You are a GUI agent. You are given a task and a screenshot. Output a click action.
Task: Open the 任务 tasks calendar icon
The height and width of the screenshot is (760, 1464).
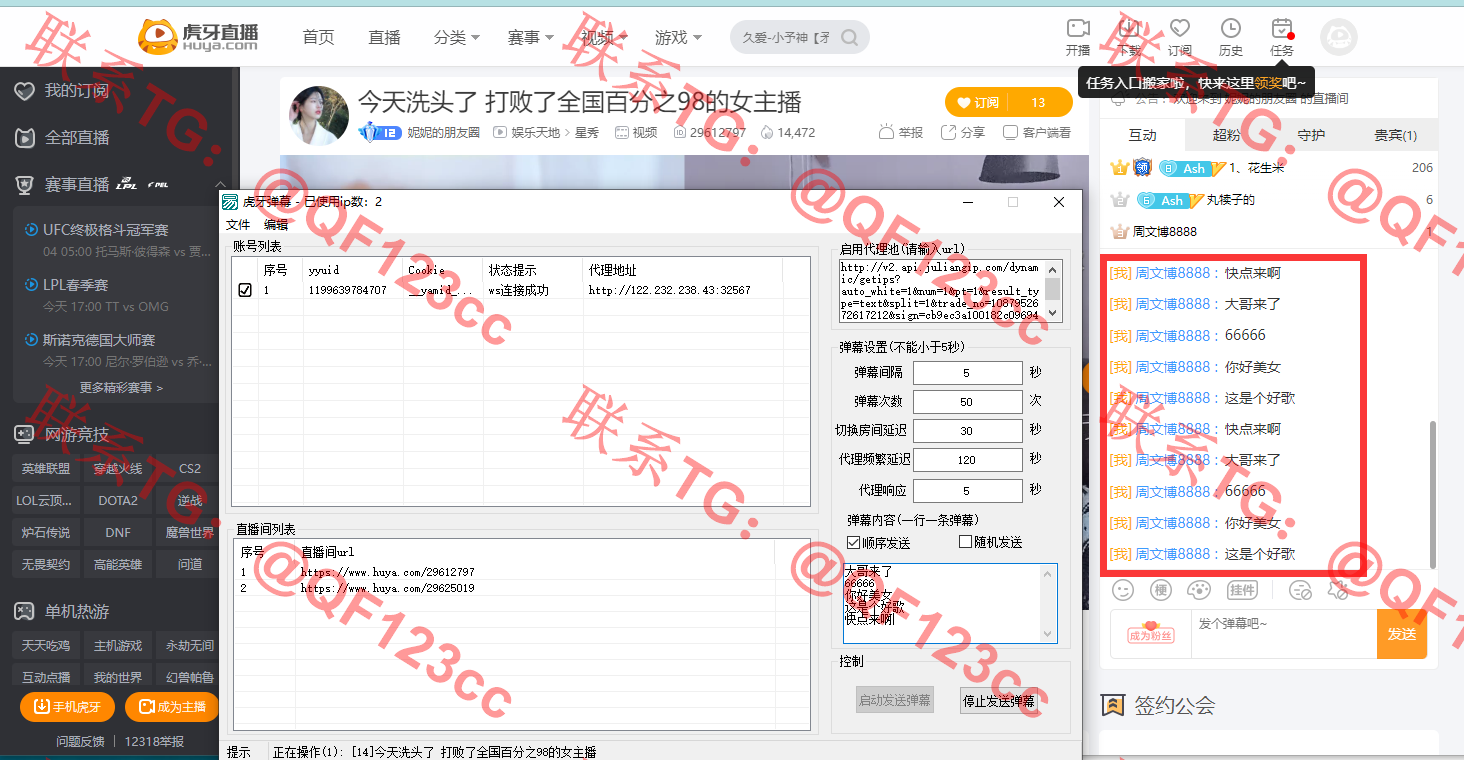point(1282,28)
